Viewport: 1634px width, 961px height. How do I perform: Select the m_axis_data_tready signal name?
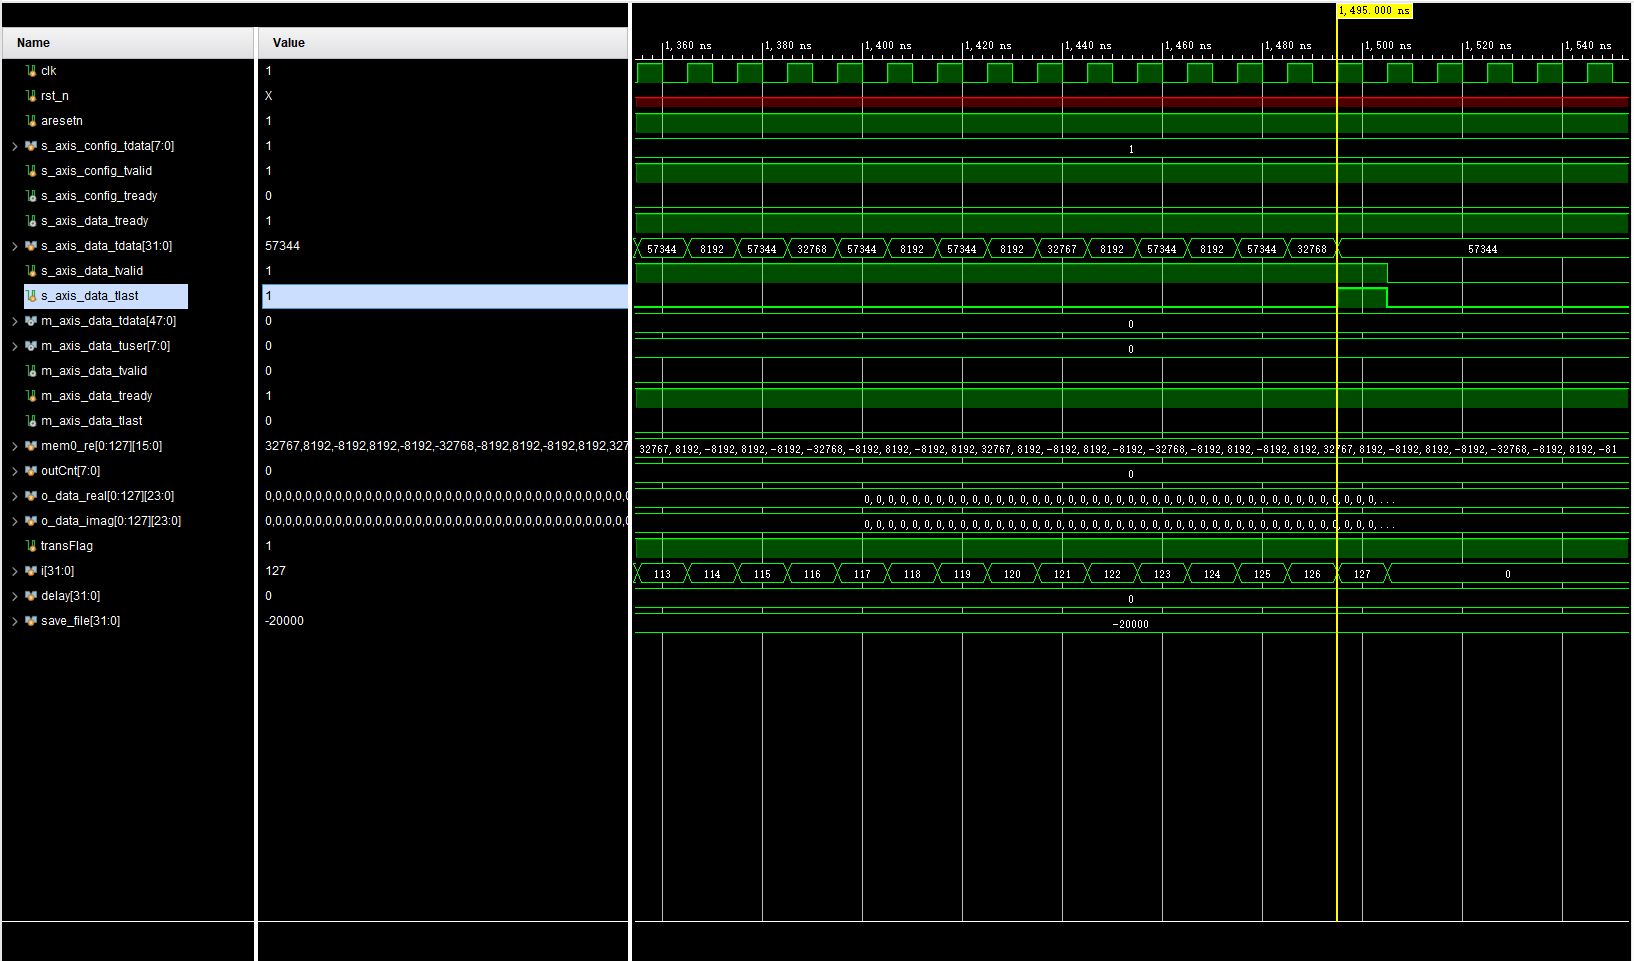click(97, 396)
